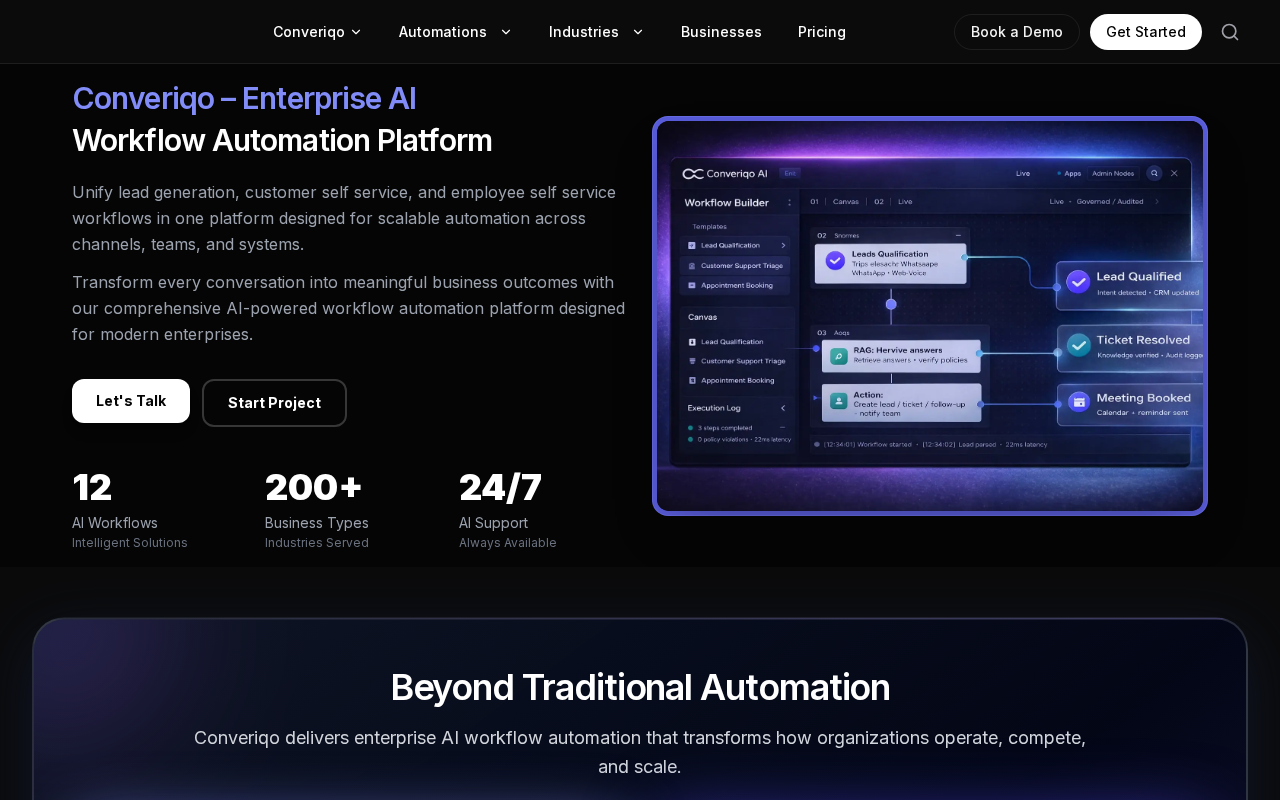Click the "Intelligent Solutions" caption
Viewport: 1280px width, 800px height.
[130, 543]
